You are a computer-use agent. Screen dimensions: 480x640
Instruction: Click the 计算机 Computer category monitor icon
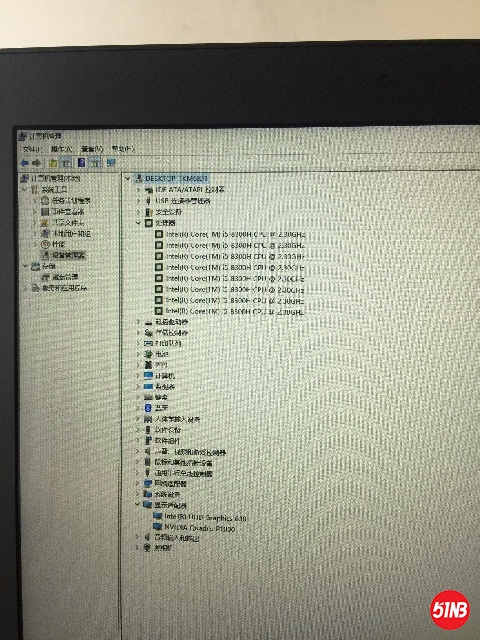pyautogui.click(x=149, y=376)
